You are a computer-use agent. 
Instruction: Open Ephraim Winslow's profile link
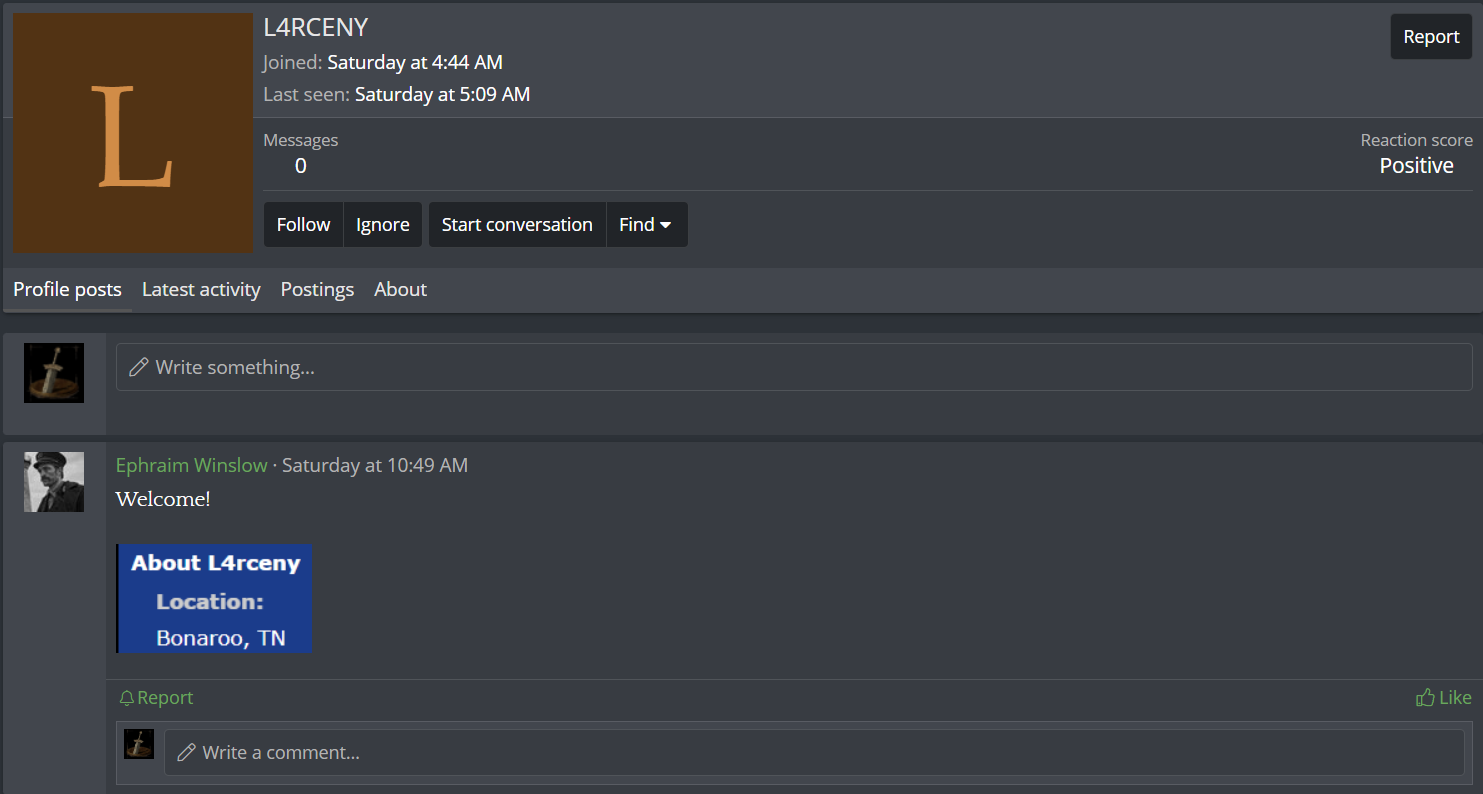192,465
